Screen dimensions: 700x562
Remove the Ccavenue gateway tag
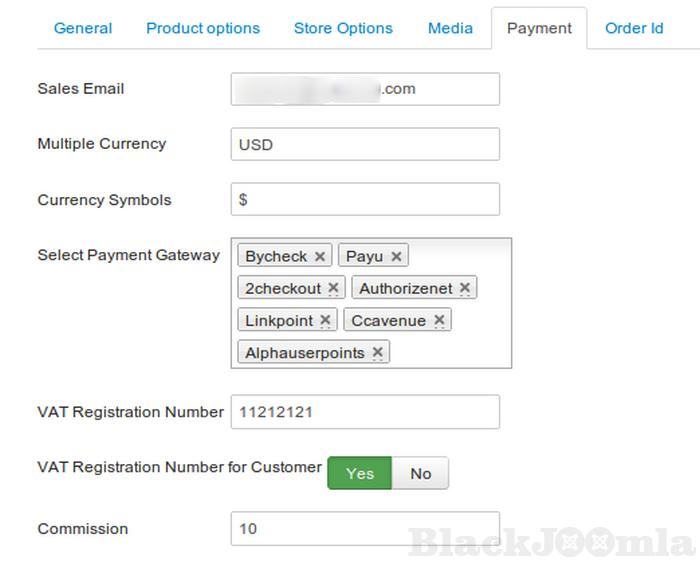click(438, 321)
